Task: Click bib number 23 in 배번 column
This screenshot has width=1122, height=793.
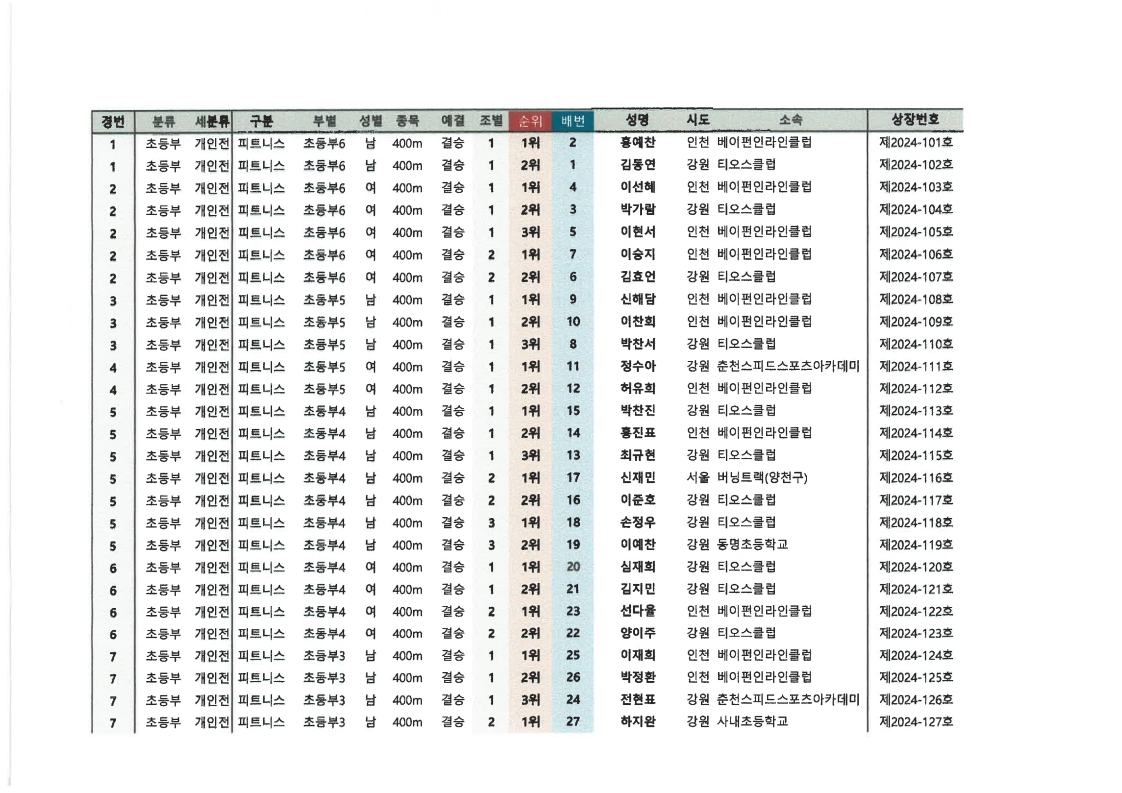Action: [x=572, y=610]
